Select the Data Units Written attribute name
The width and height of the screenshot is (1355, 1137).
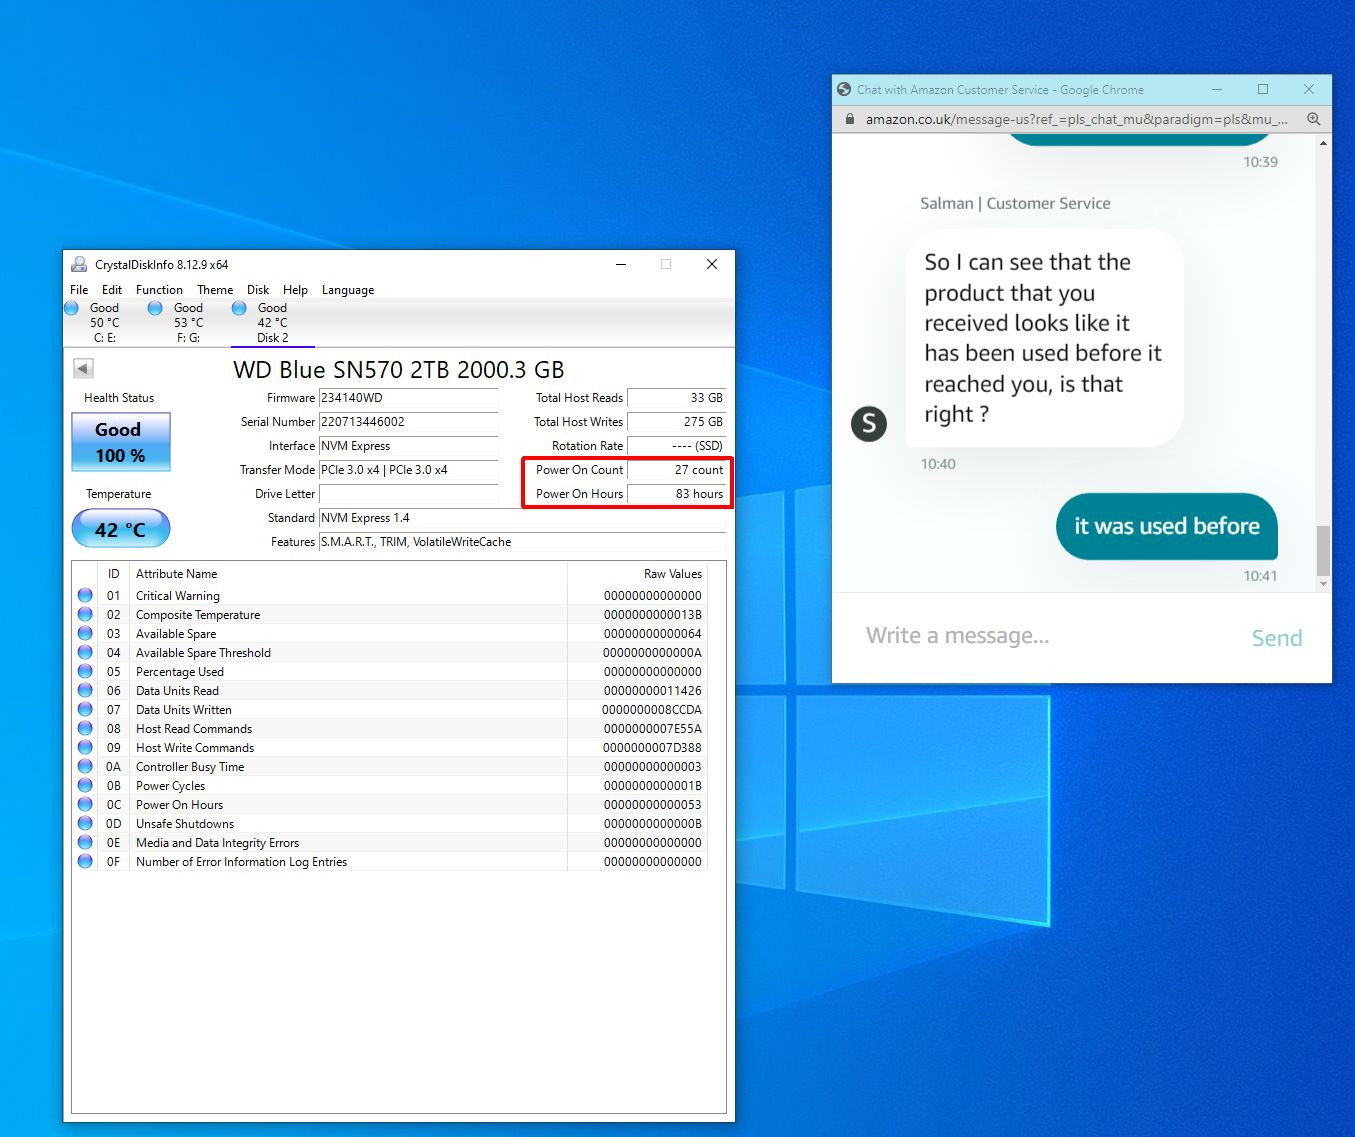click(x=184, y=710)
